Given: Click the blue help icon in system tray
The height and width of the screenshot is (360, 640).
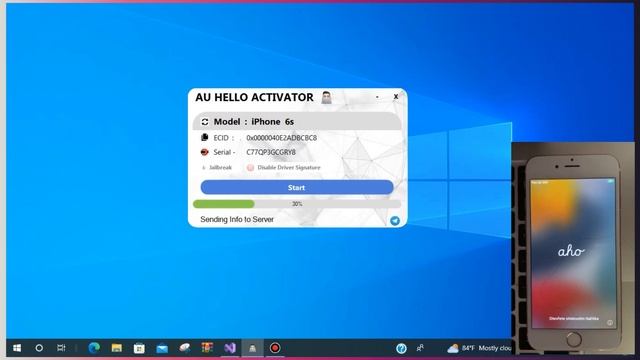Looking at the screenshot, I should (401, 348).
